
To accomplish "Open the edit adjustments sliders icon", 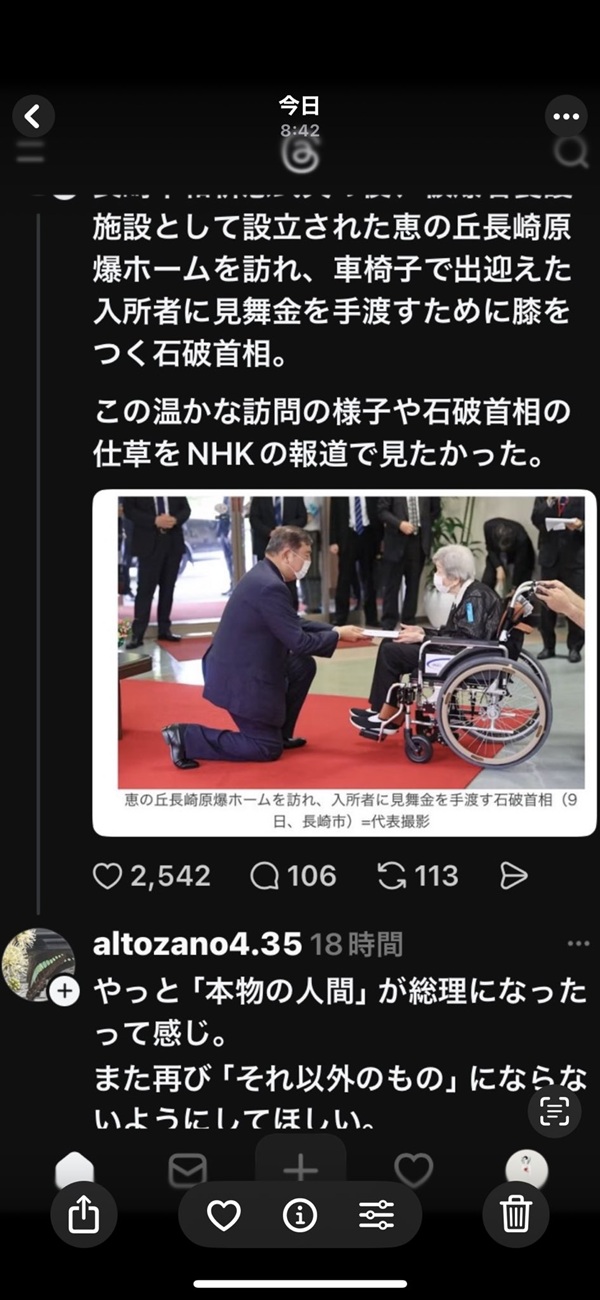I will point(376,1215).
